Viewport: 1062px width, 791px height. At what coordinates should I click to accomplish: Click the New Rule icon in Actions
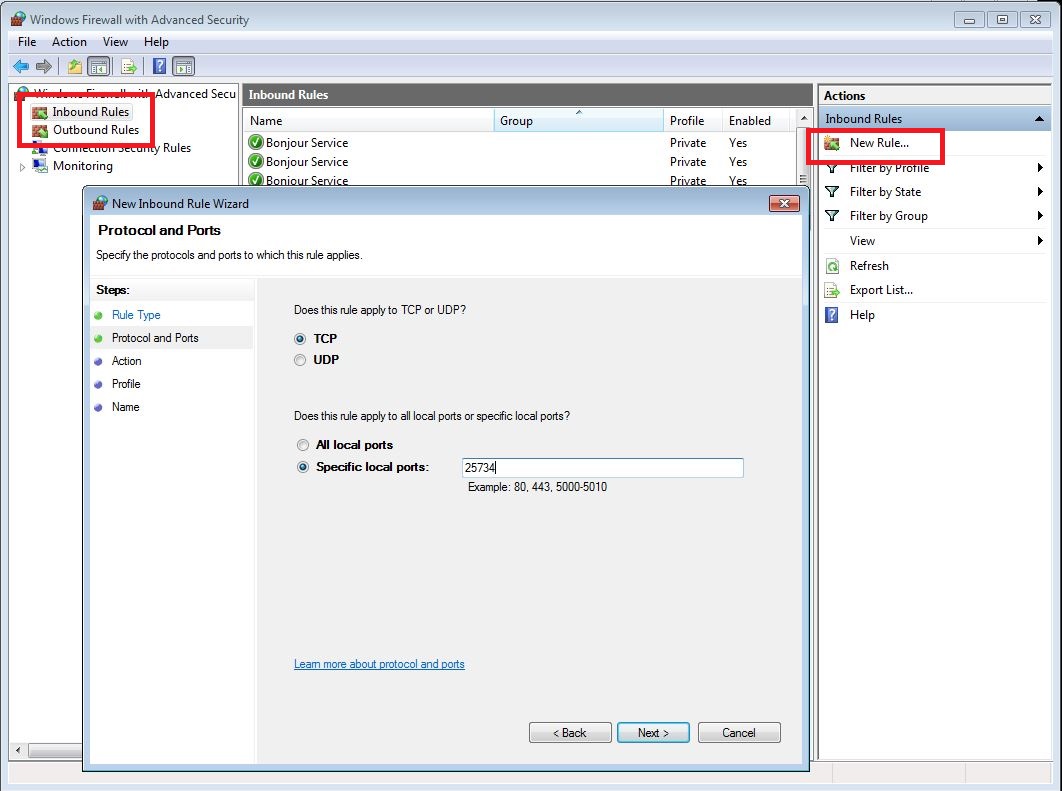click(832, 143)
